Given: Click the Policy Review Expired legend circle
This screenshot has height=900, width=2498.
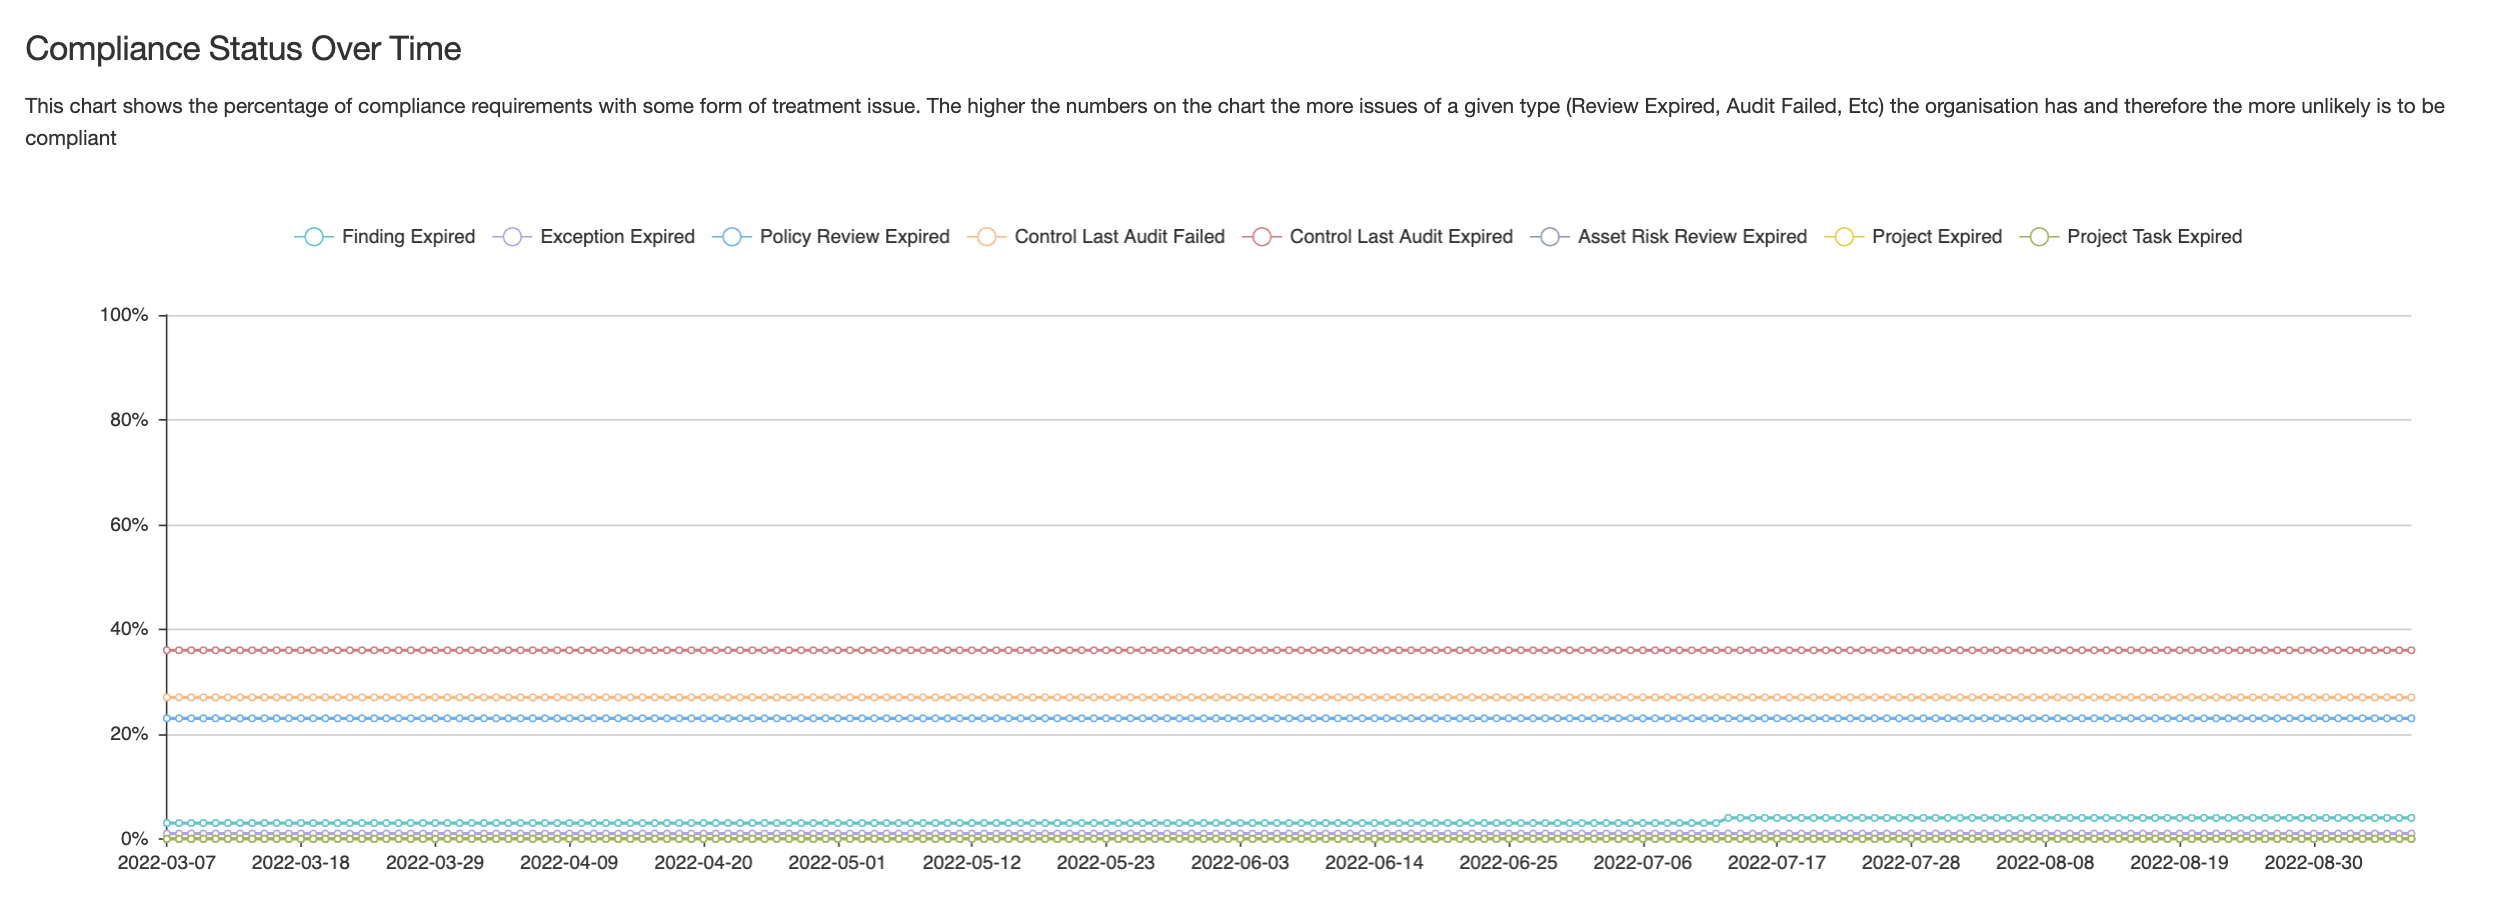Looking at the screenshot, I should [x=732, y=237].
